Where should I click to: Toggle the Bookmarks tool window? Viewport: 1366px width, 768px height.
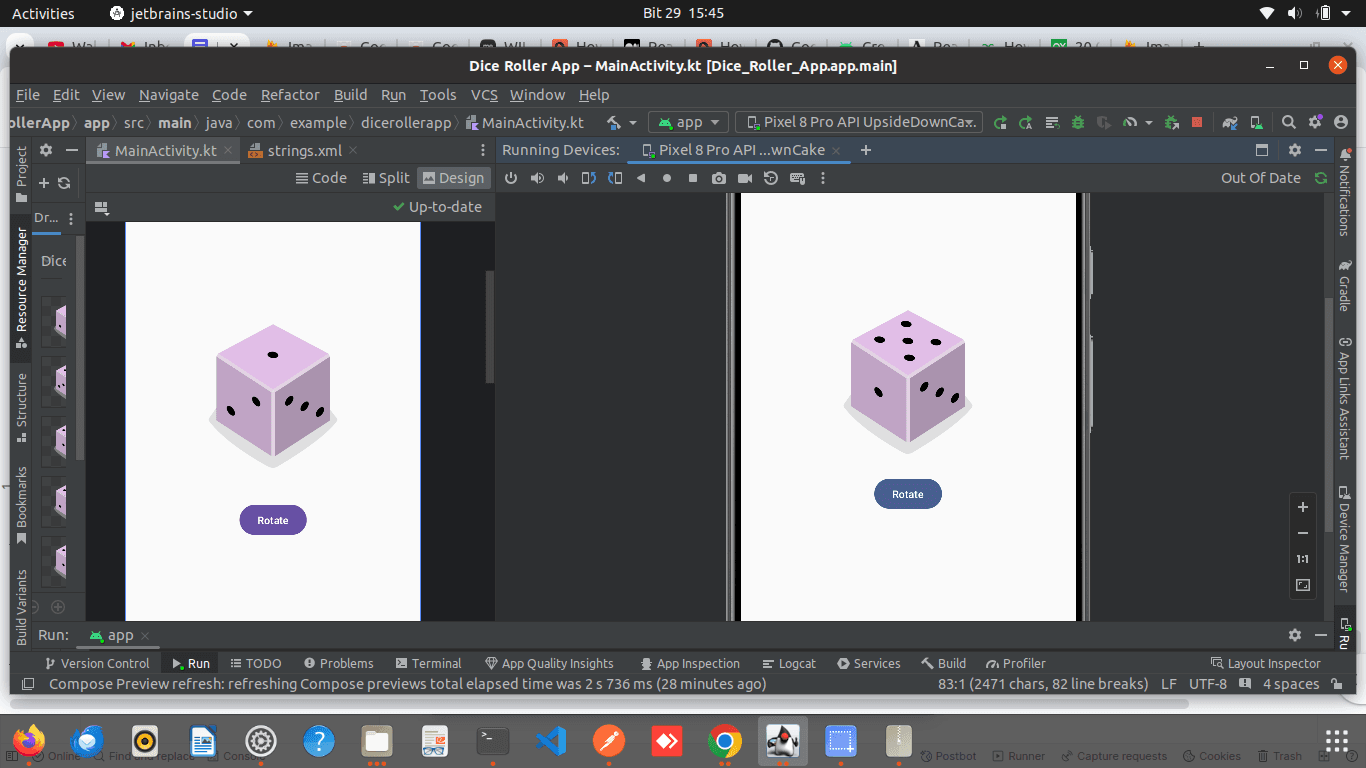pyautogui.click(x=21, y=506)
